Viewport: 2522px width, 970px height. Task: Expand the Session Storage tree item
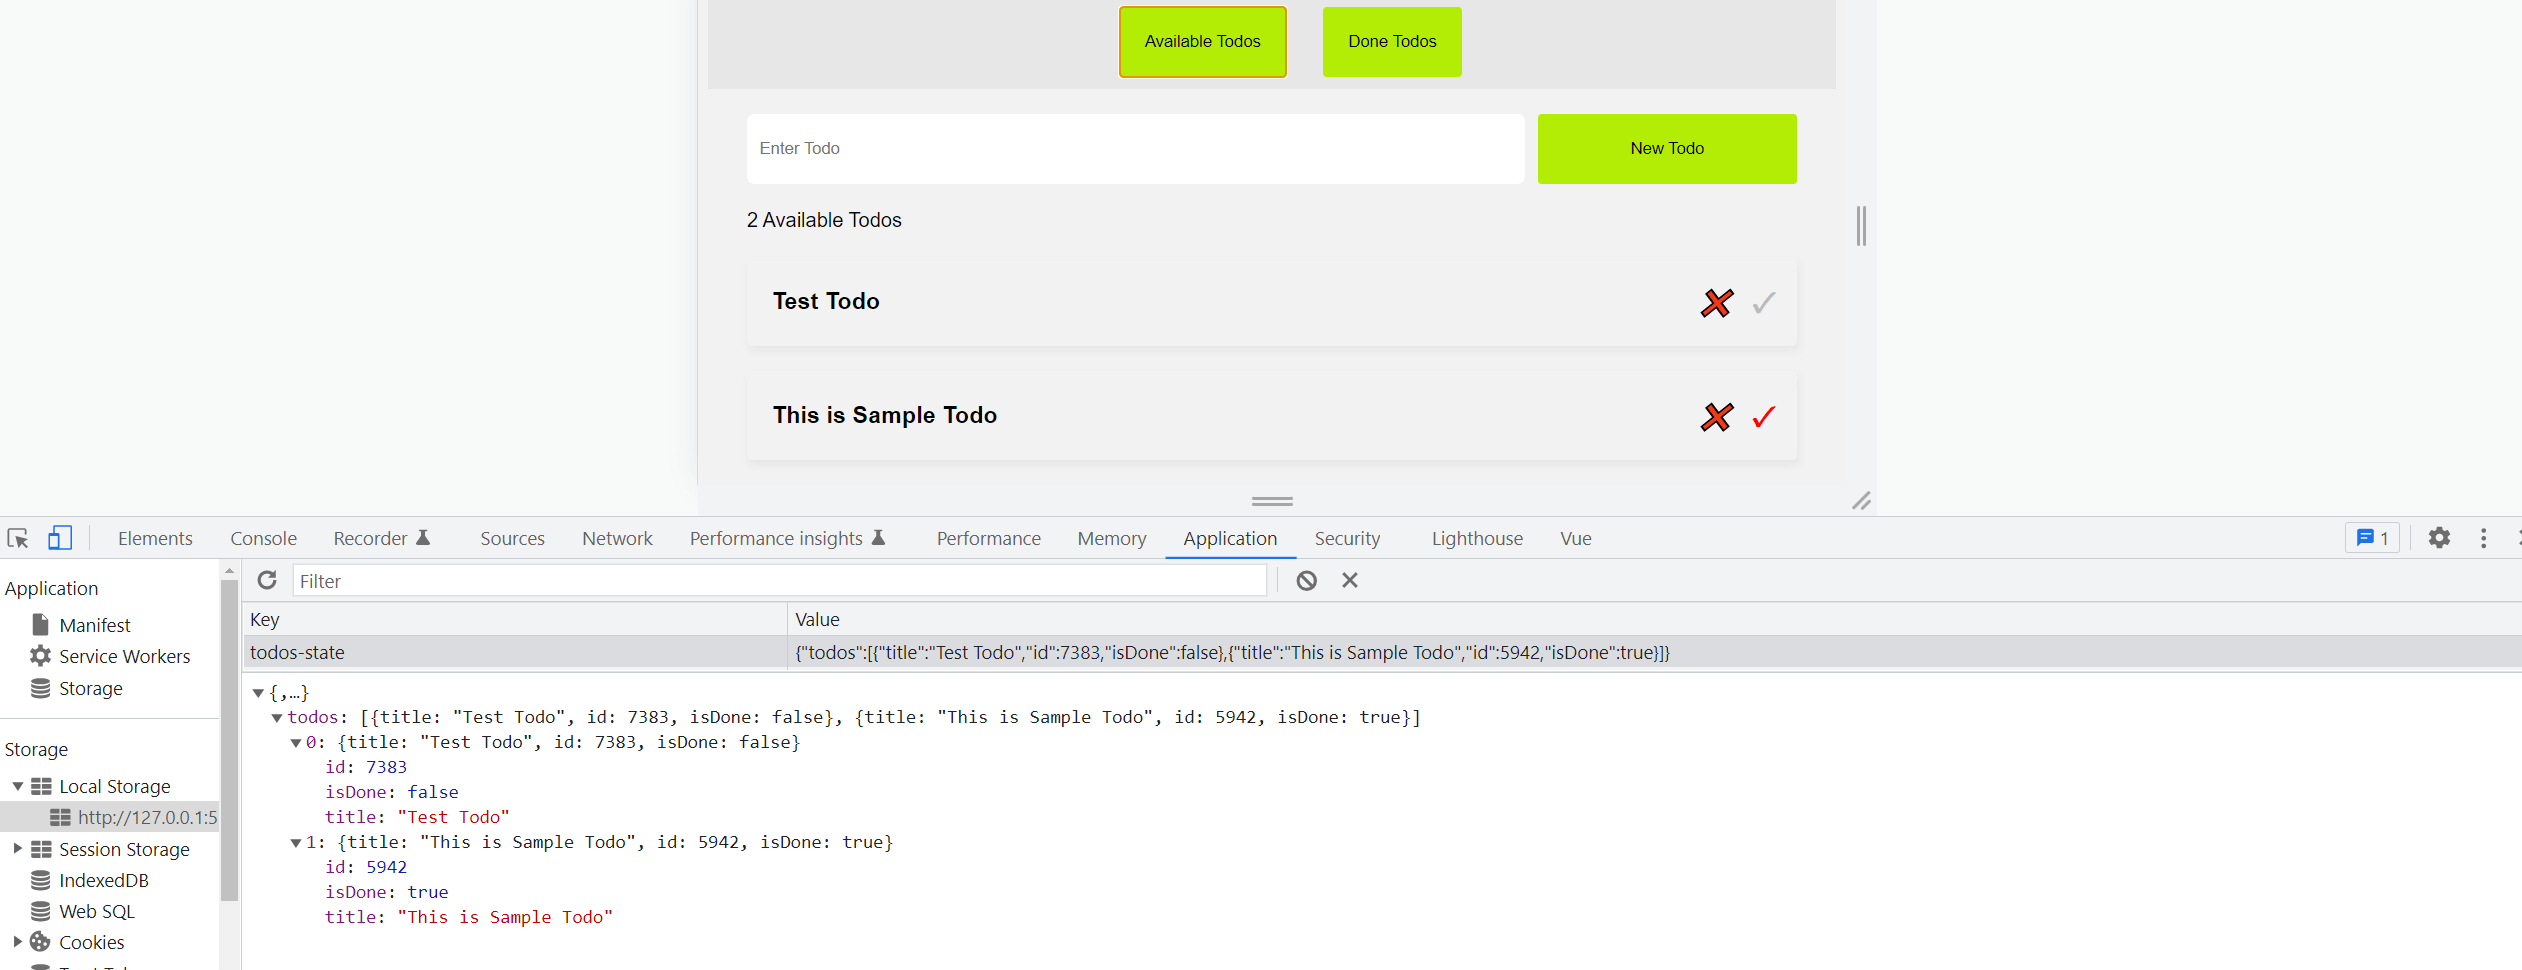pyautogui.click(x=17, y=849)
